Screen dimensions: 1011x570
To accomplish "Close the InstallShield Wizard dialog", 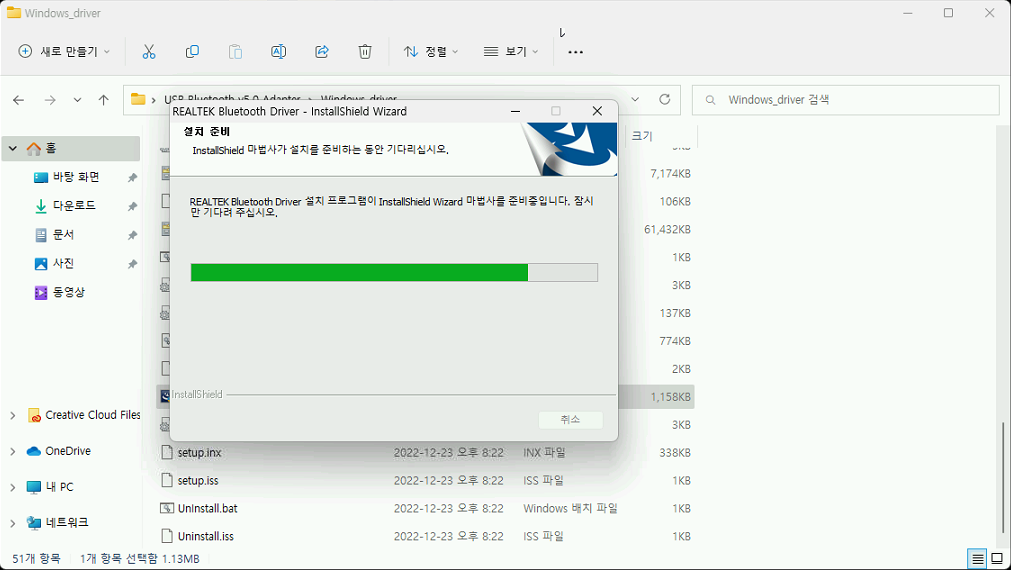I will pos(597,112).
